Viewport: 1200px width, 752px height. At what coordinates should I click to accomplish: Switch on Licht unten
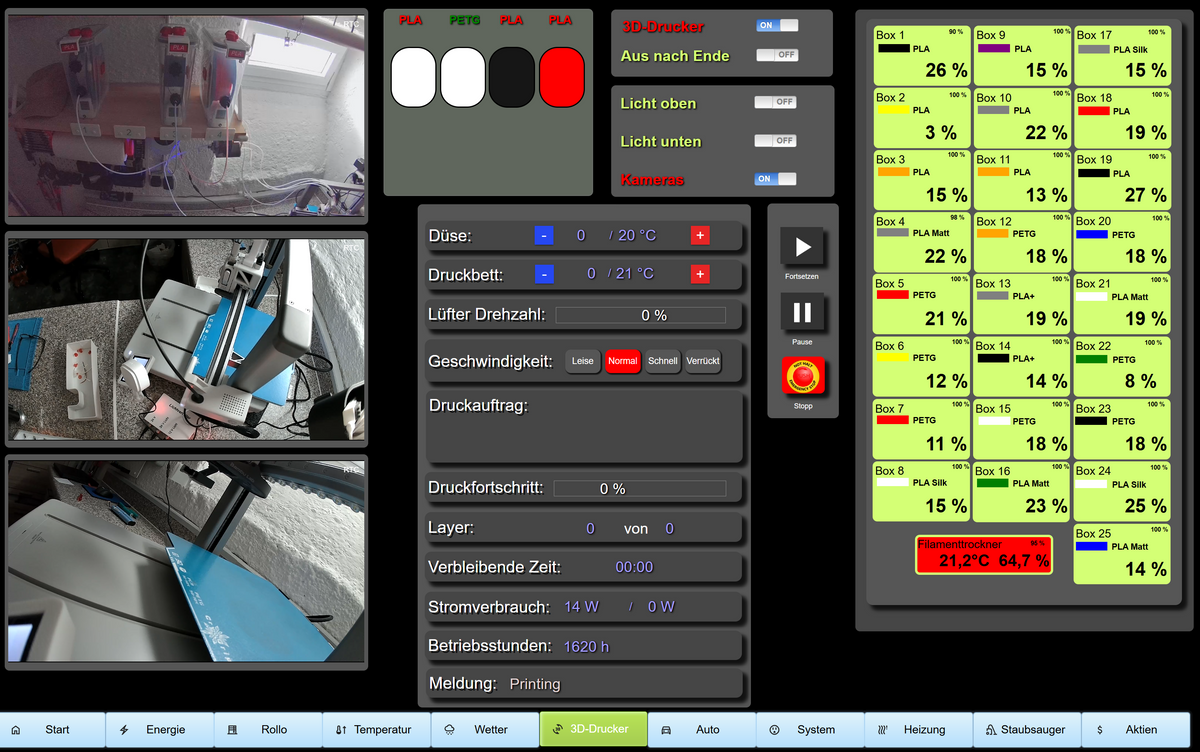click(775, 141)
